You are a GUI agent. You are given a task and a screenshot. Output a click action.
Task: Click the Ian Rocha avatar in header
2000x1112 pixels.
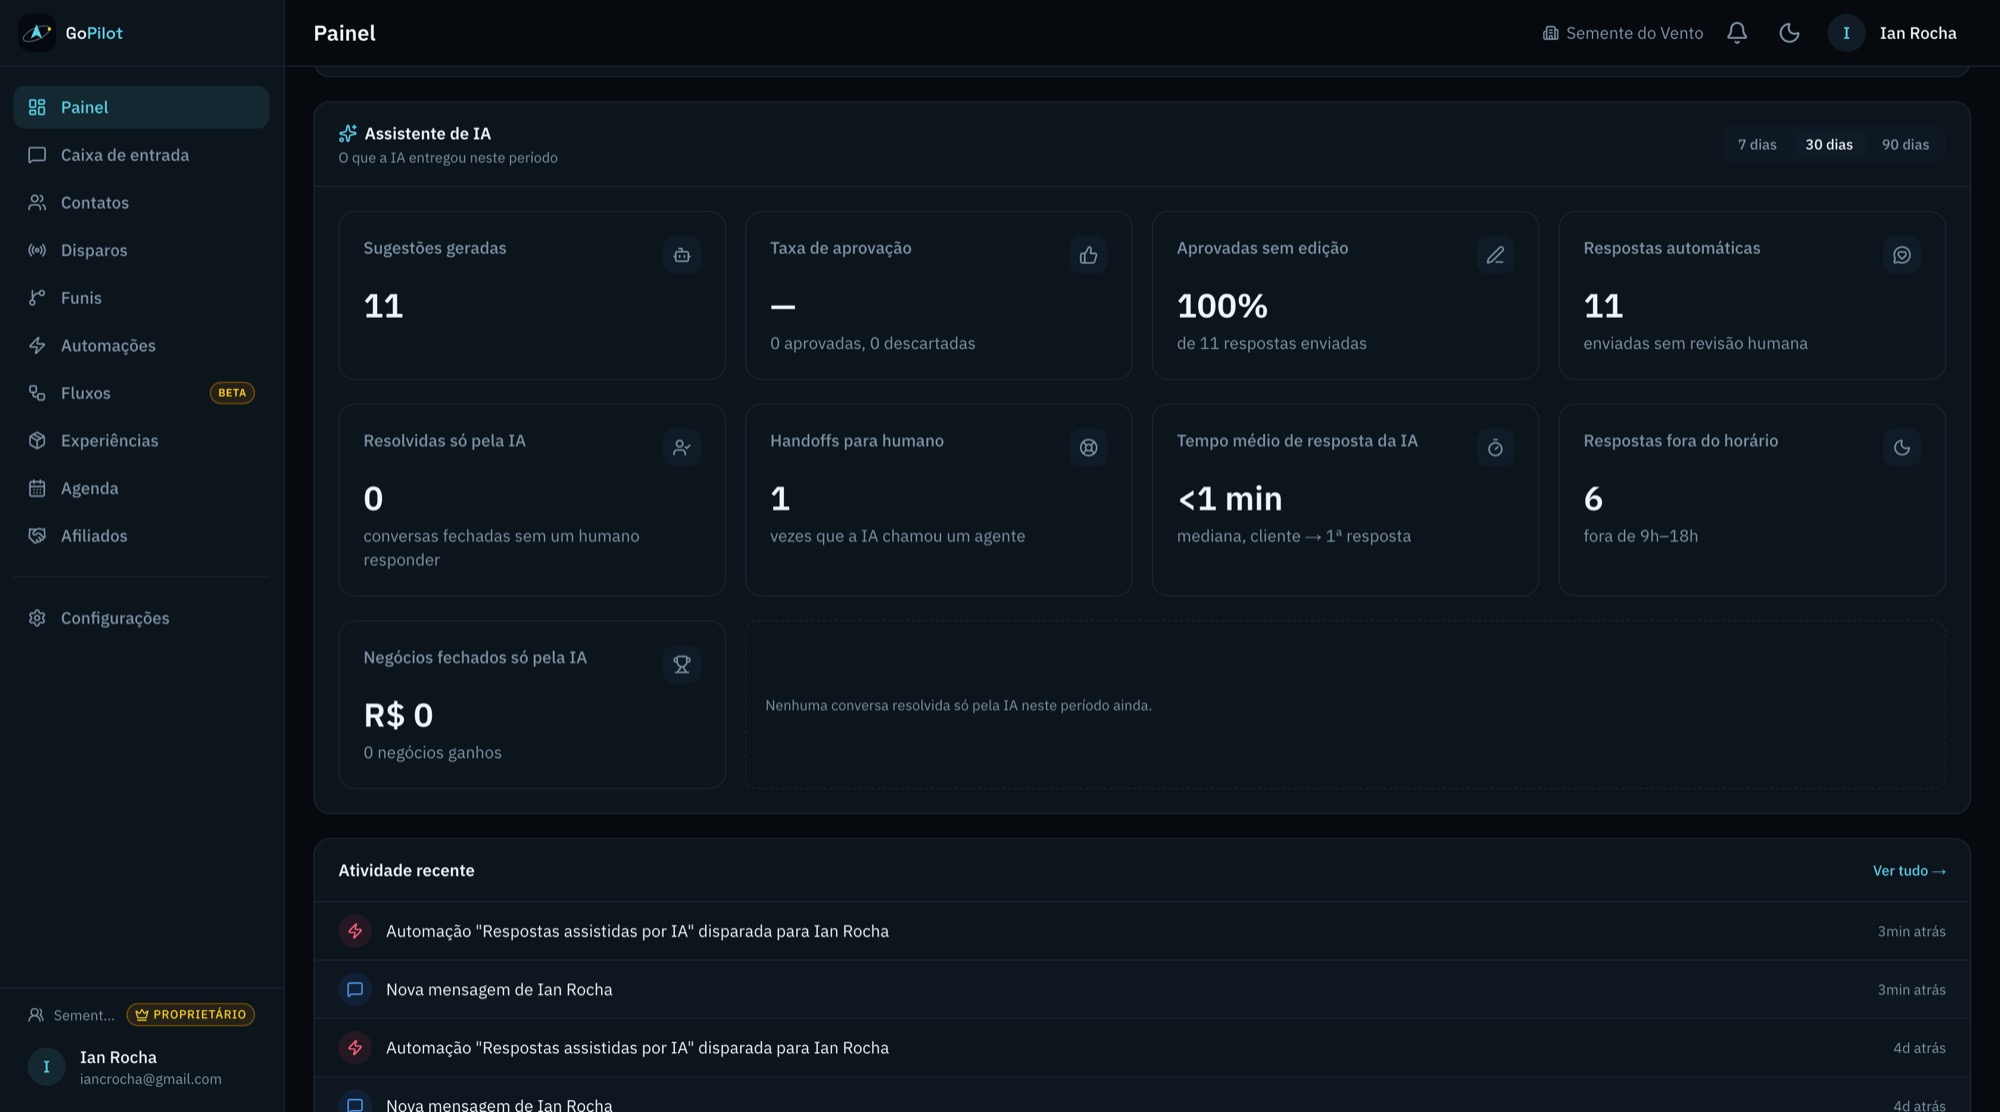pyautogui.click(x=1846, y=33)
